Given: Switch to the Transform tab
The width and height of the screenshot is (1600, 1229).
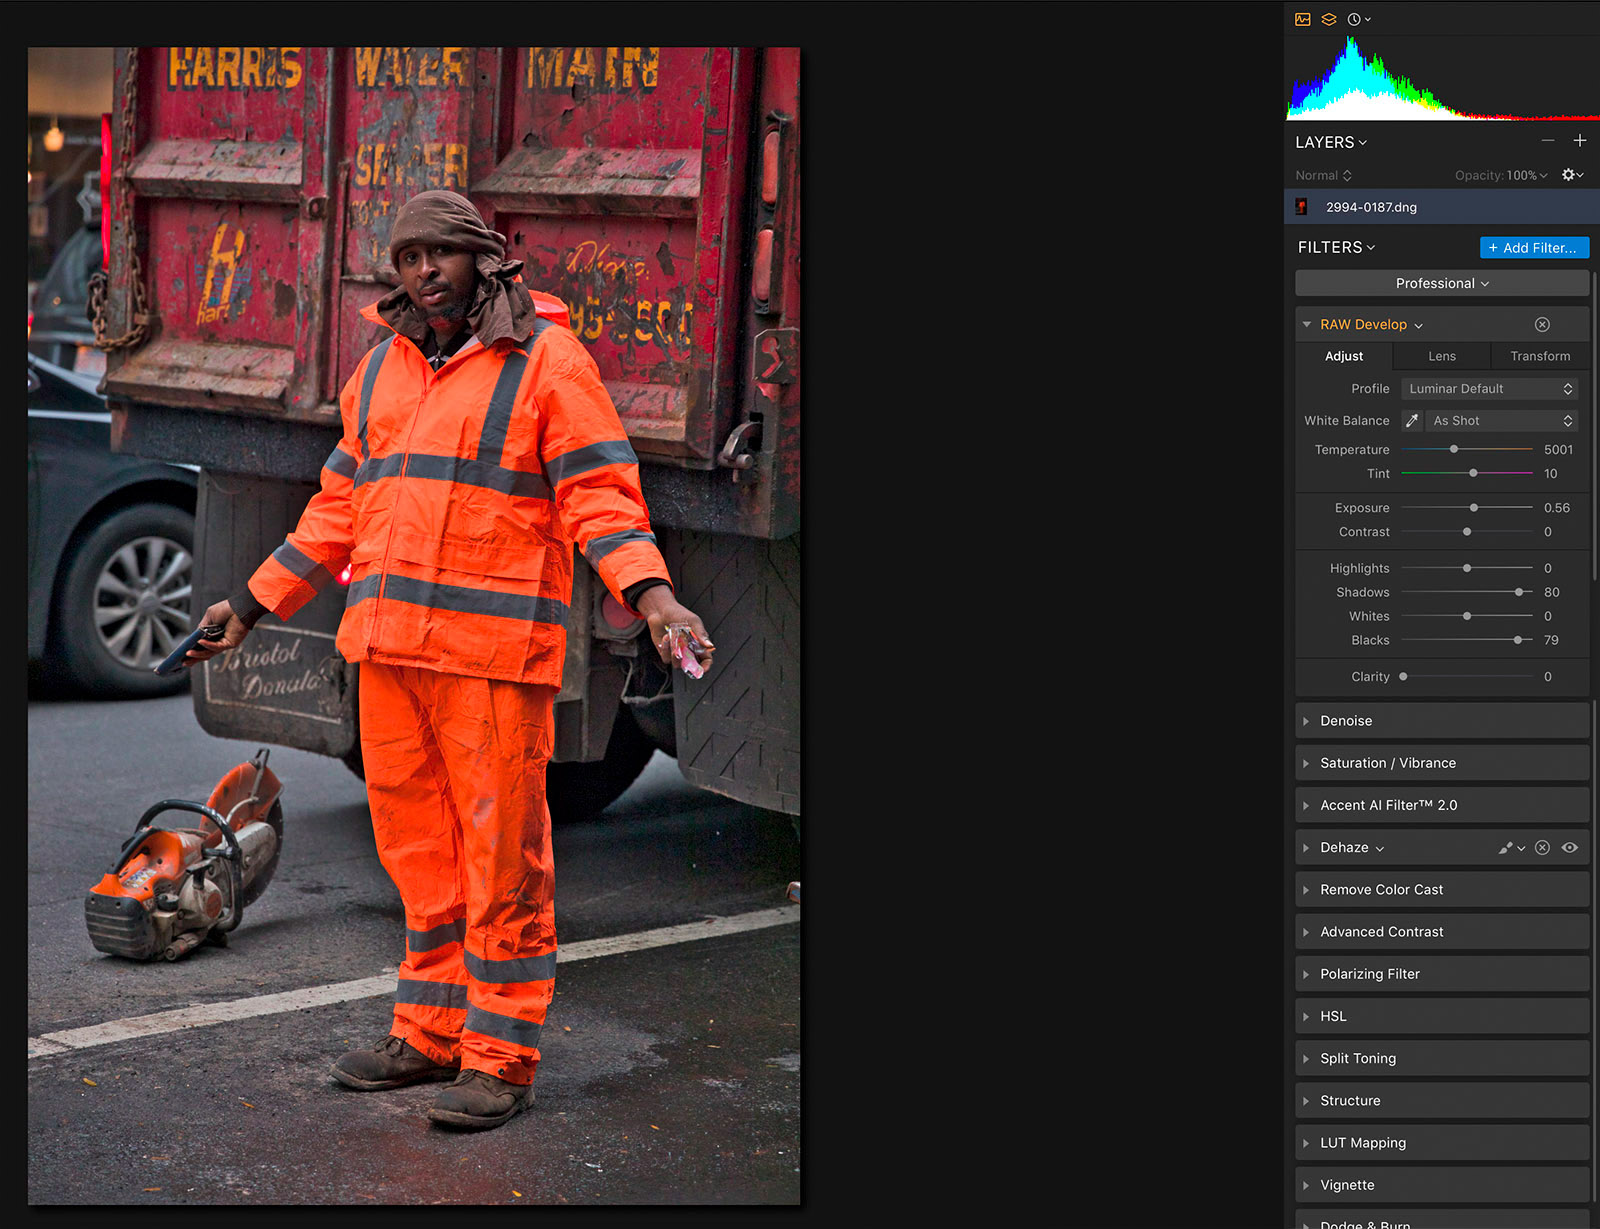Looking at the screenshot, I should (x=1540, y=357).
